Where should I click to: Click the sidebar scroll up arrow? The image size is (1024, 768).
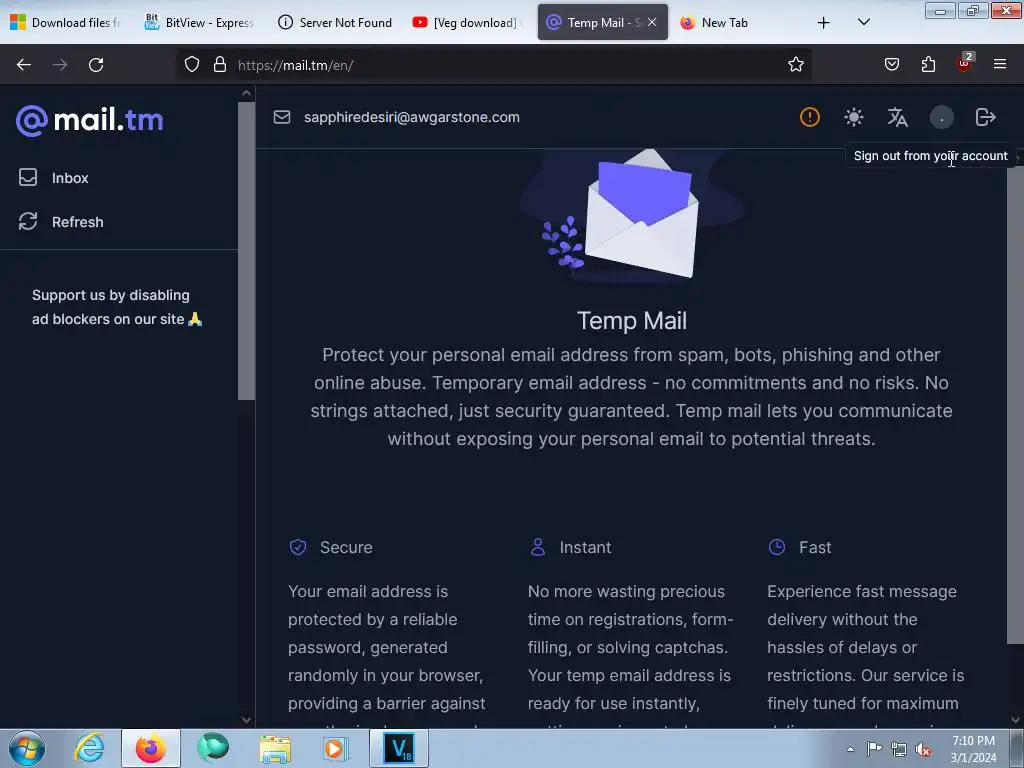click(246, 93)
